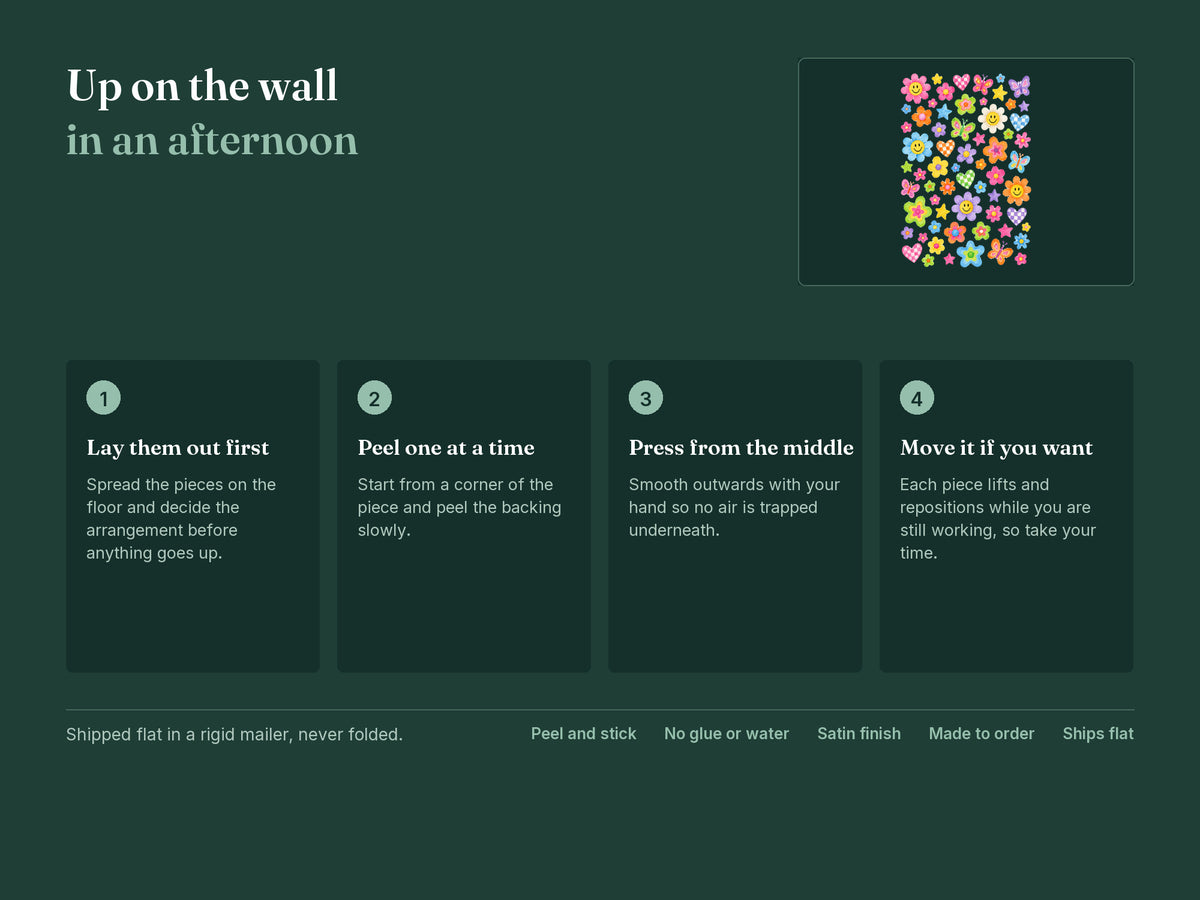This screenshot has height=900, width=1200.
Task: Click the 'Ships flat' tag
Action: (x=1098, y=734)
